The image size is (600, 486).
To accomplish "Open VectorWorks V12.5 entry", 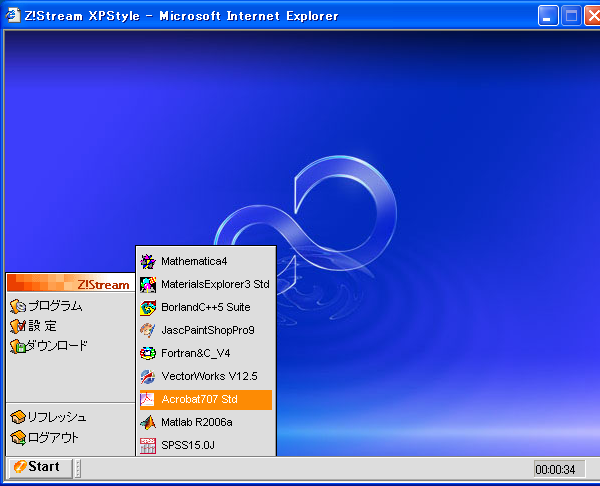I will coord(206,377).
